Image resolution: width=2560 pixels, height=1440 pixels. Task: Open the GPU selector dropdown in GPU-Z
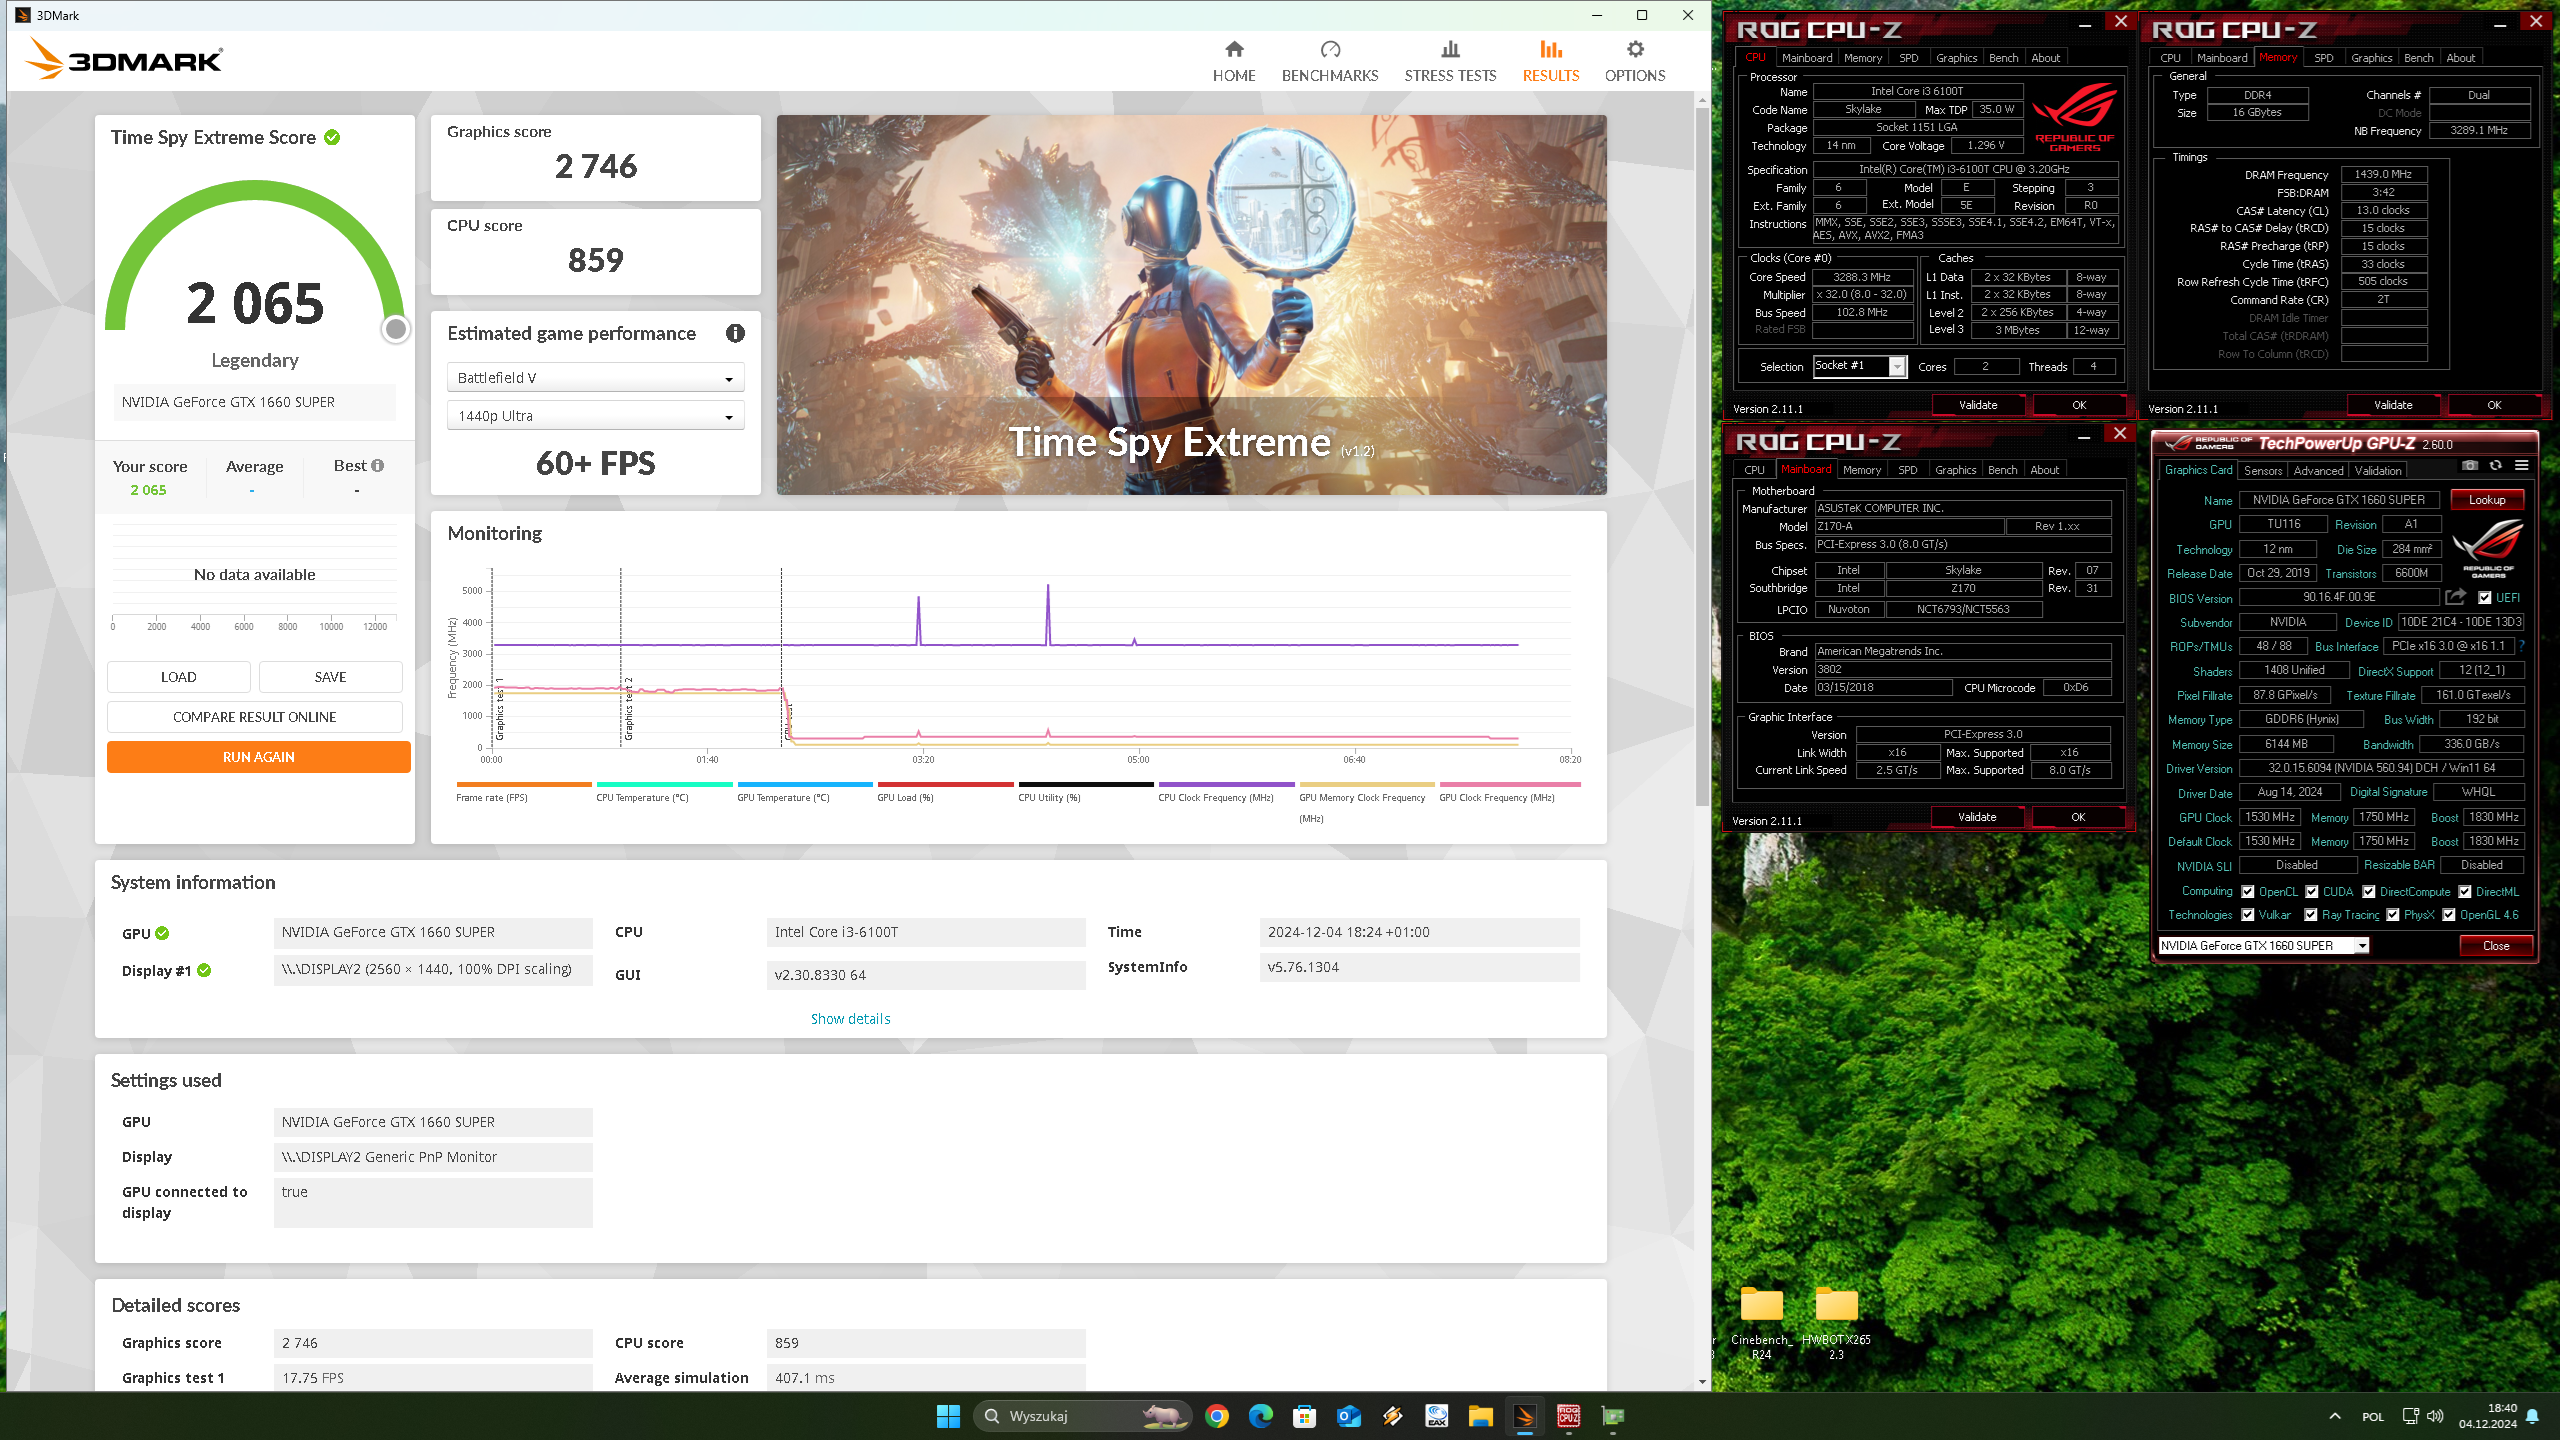(2263, 945)
